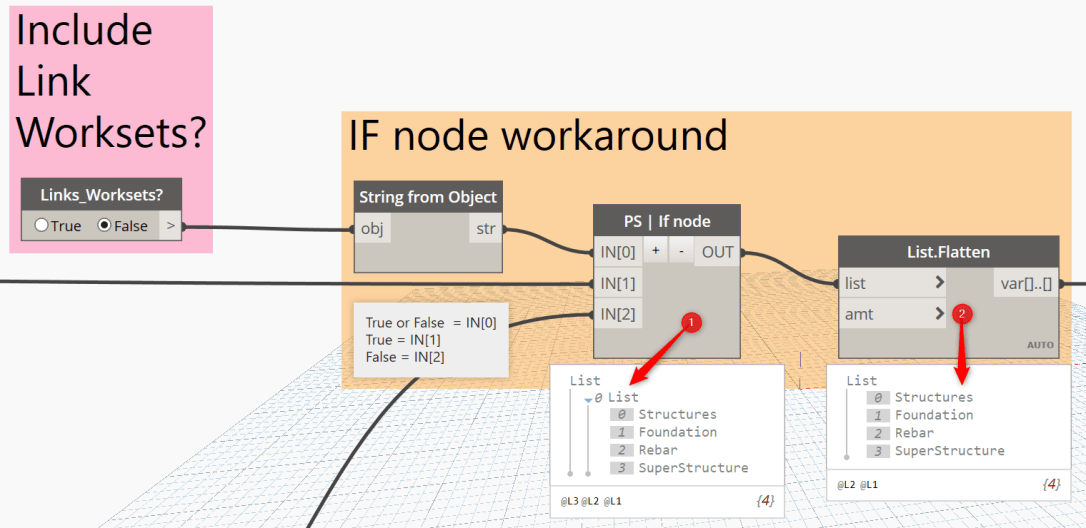Collapse the nested 0 List tree arrow
The image size is (1086, 528).
pyautogui.click(x=588, y=398)
